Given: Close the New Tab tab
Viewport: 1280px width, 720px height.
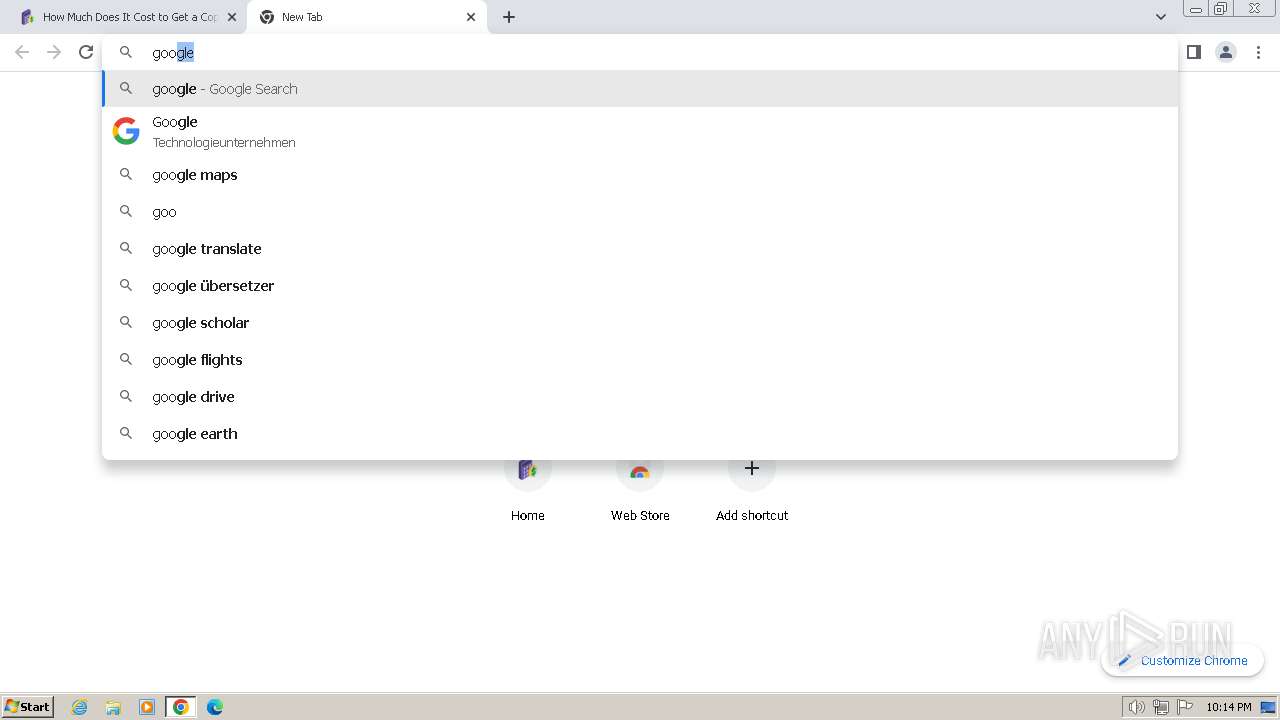Looking at the screenshot, I should click(x=471, y=17).
